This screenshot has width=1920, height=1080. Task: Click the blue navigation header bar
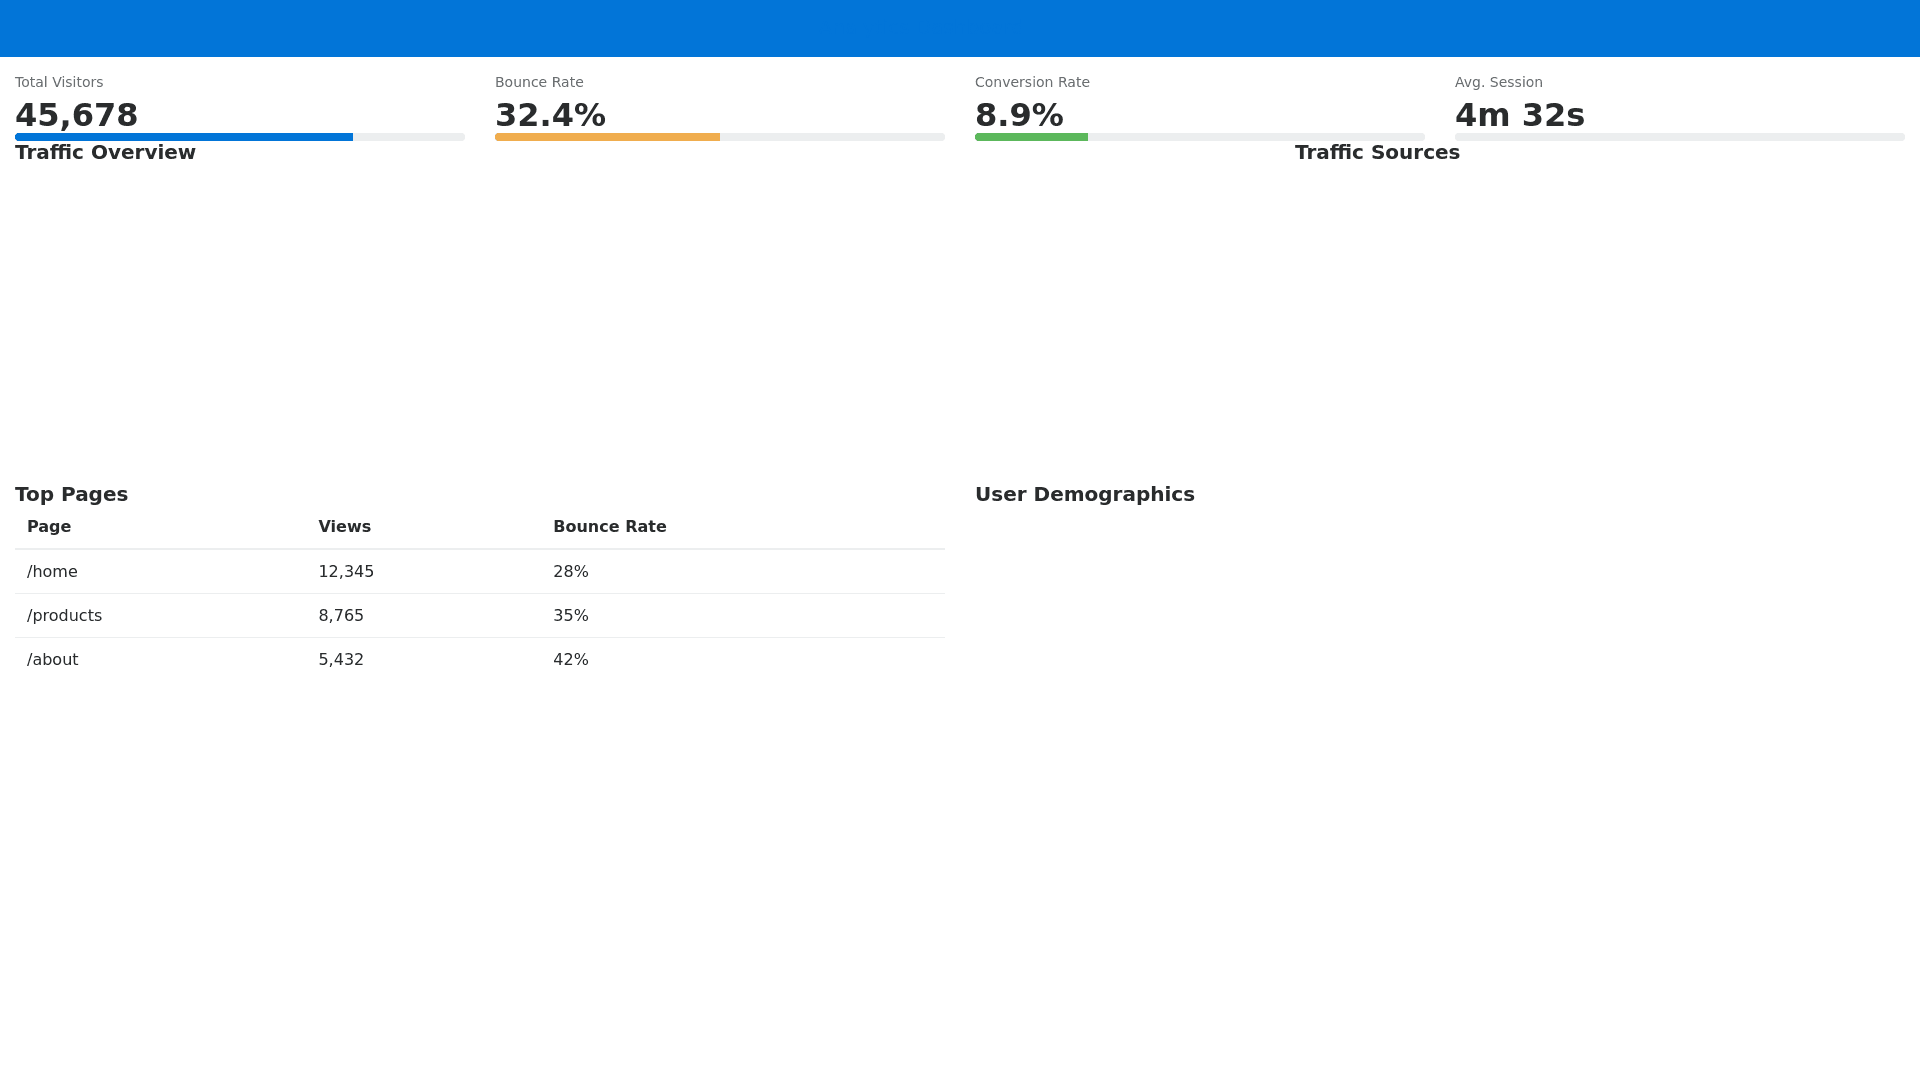(x=960, y=28)
